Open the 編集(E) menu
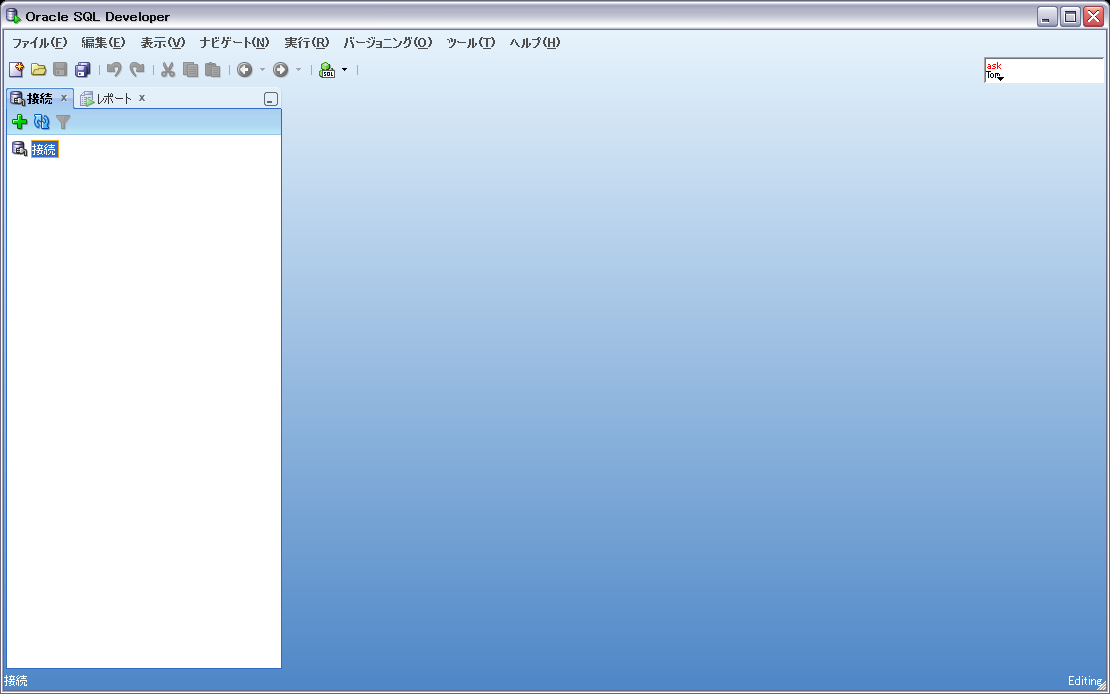The image size is (1110, 694). (x=103, y=42)
